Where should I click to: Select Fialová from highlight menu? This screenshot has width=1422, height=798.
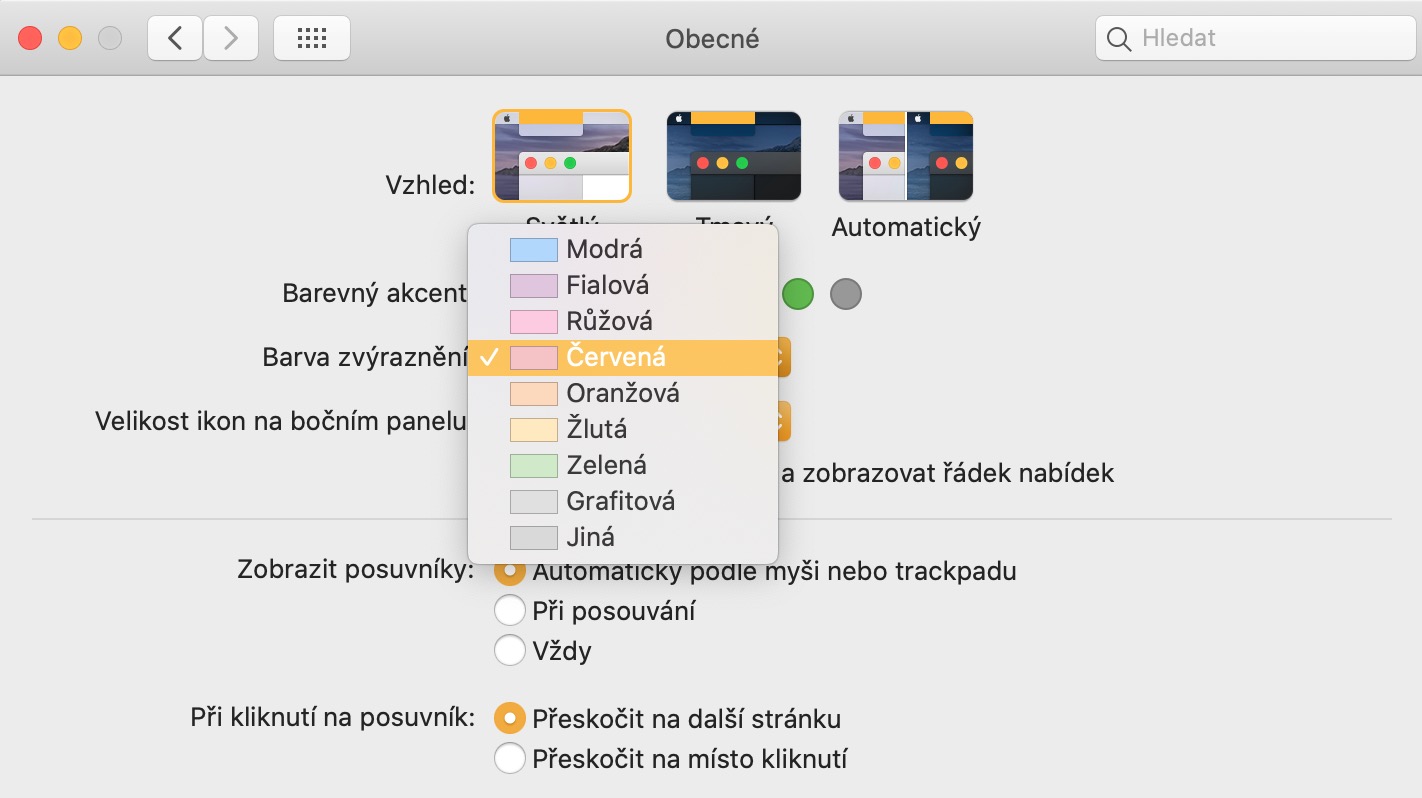(607, 285)
